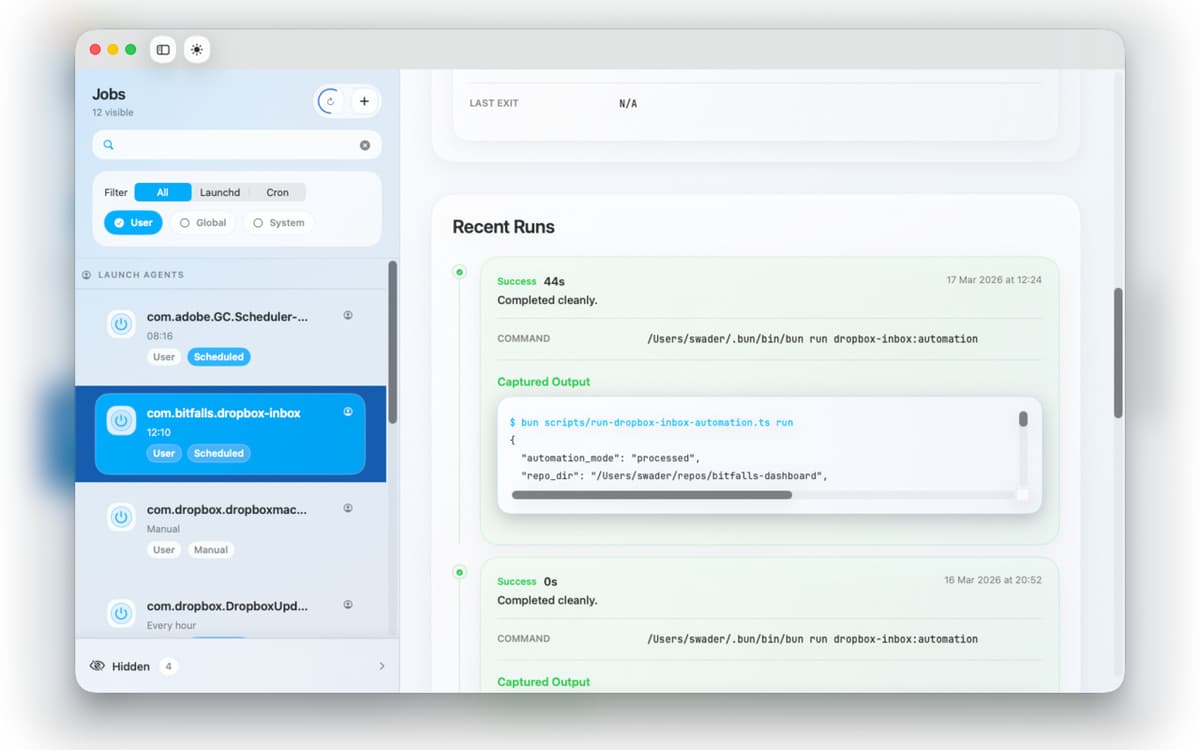Viewport: 1200px width, 750px height.
Task: Toggle the sidebar panel icon
Action: [x=163, y=49]
